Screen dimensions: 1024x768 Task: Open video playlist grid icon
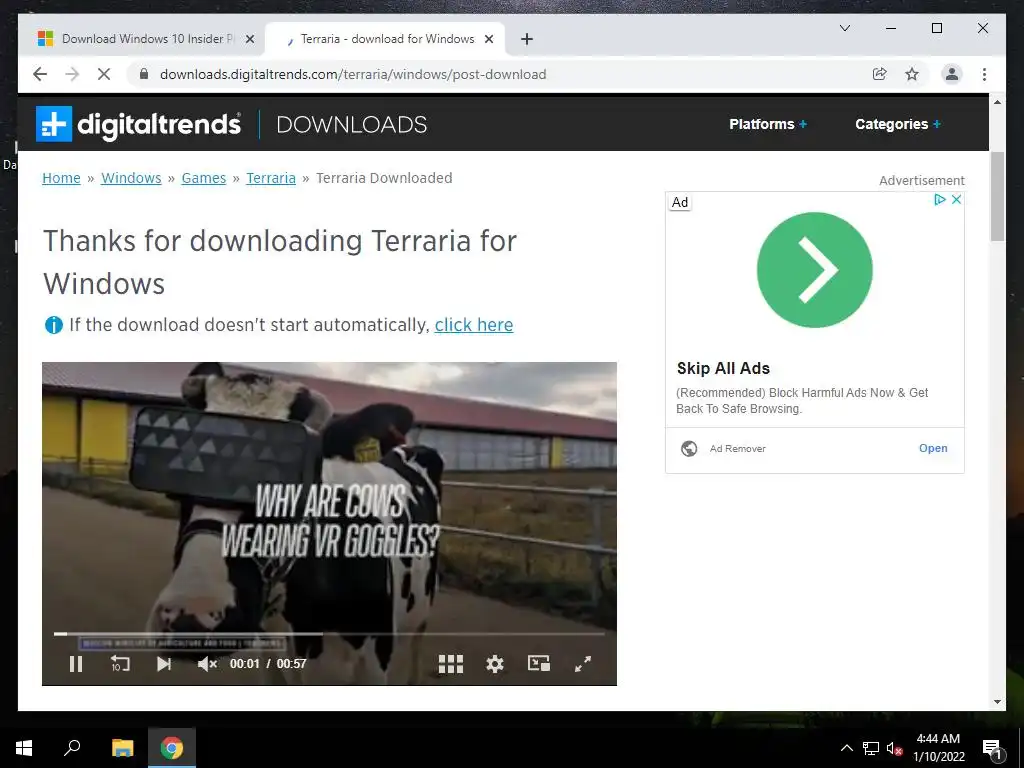pos(451,664)
